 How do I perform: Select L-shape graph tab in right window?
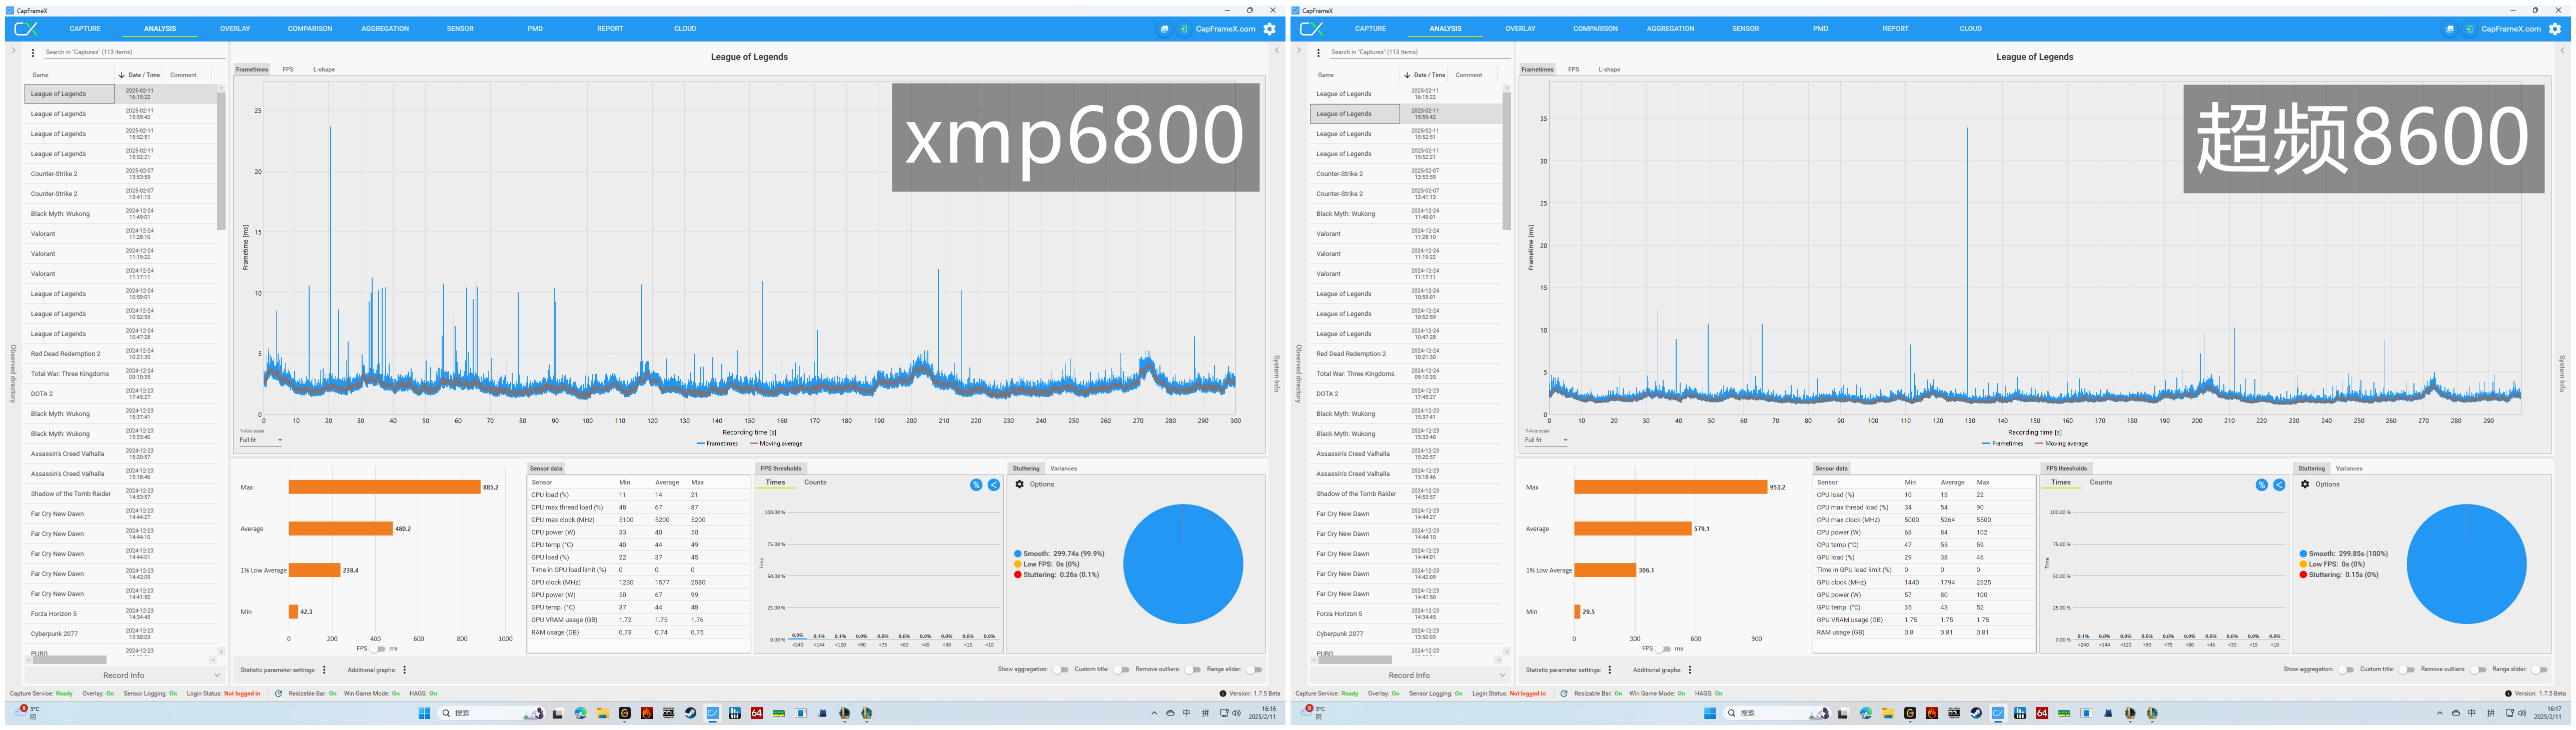1609,69
